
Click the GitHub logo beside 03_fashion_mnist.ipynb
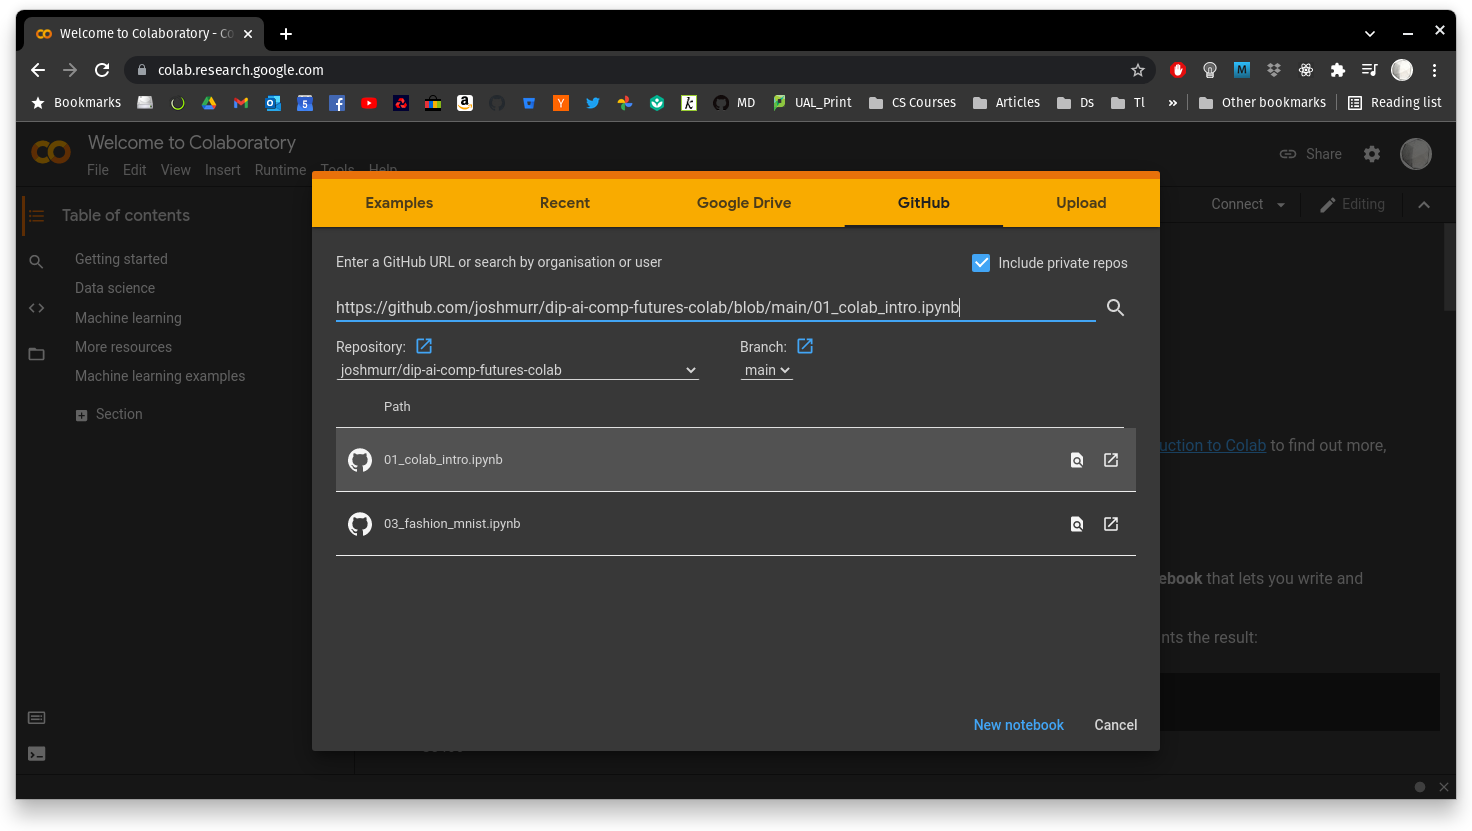tap(360, 524)
